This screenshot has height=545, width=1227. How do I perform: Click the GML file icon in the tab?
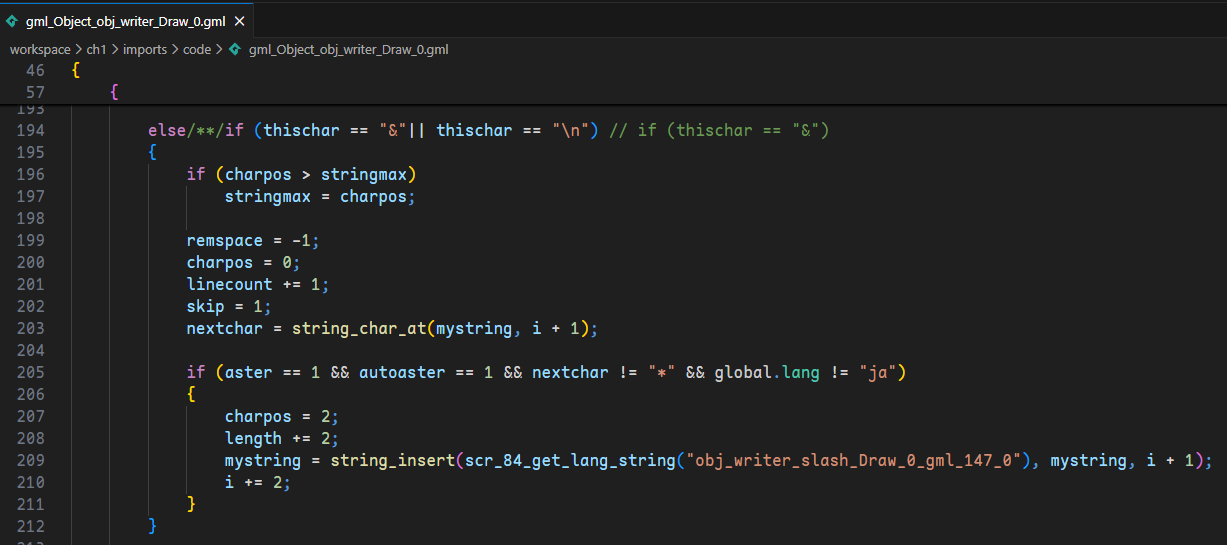[12, 20]
